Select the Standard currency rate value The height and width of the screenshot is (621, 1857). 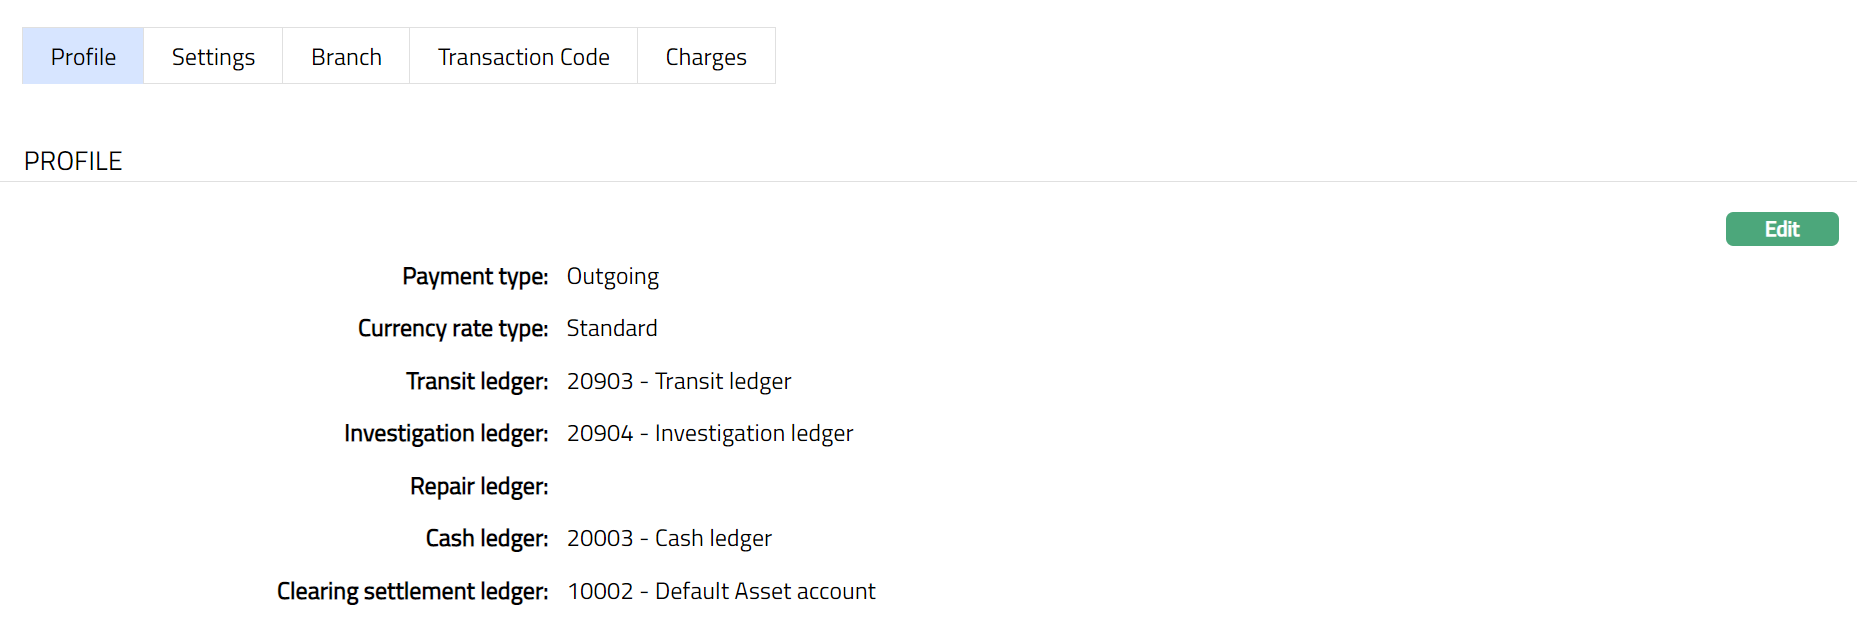(611, 329)
